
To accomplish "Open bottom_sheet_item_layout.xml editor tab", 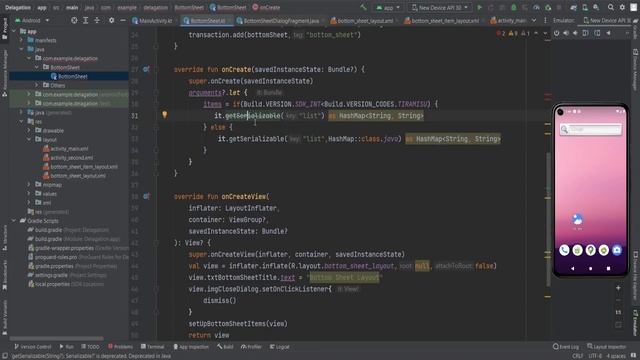I will (442, 20).
